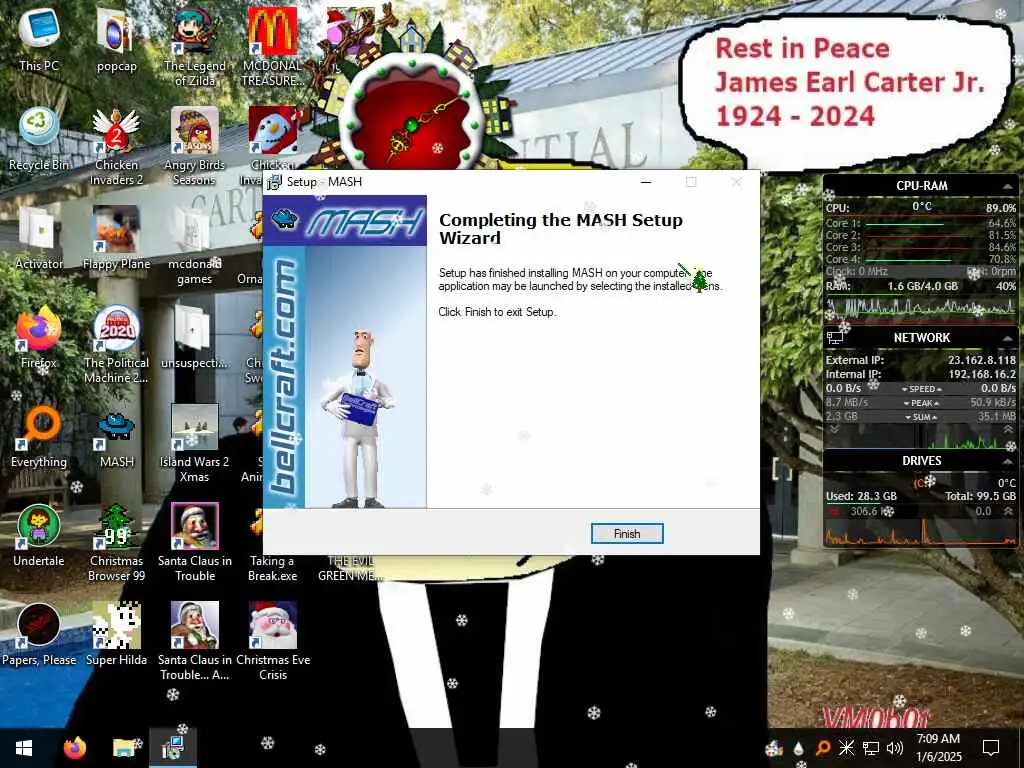Image resolution: width=1024 pixels, height=768 pixels.
Task: Launch Santa Claus in Trouble... A... shortcut
Action: 195,642
